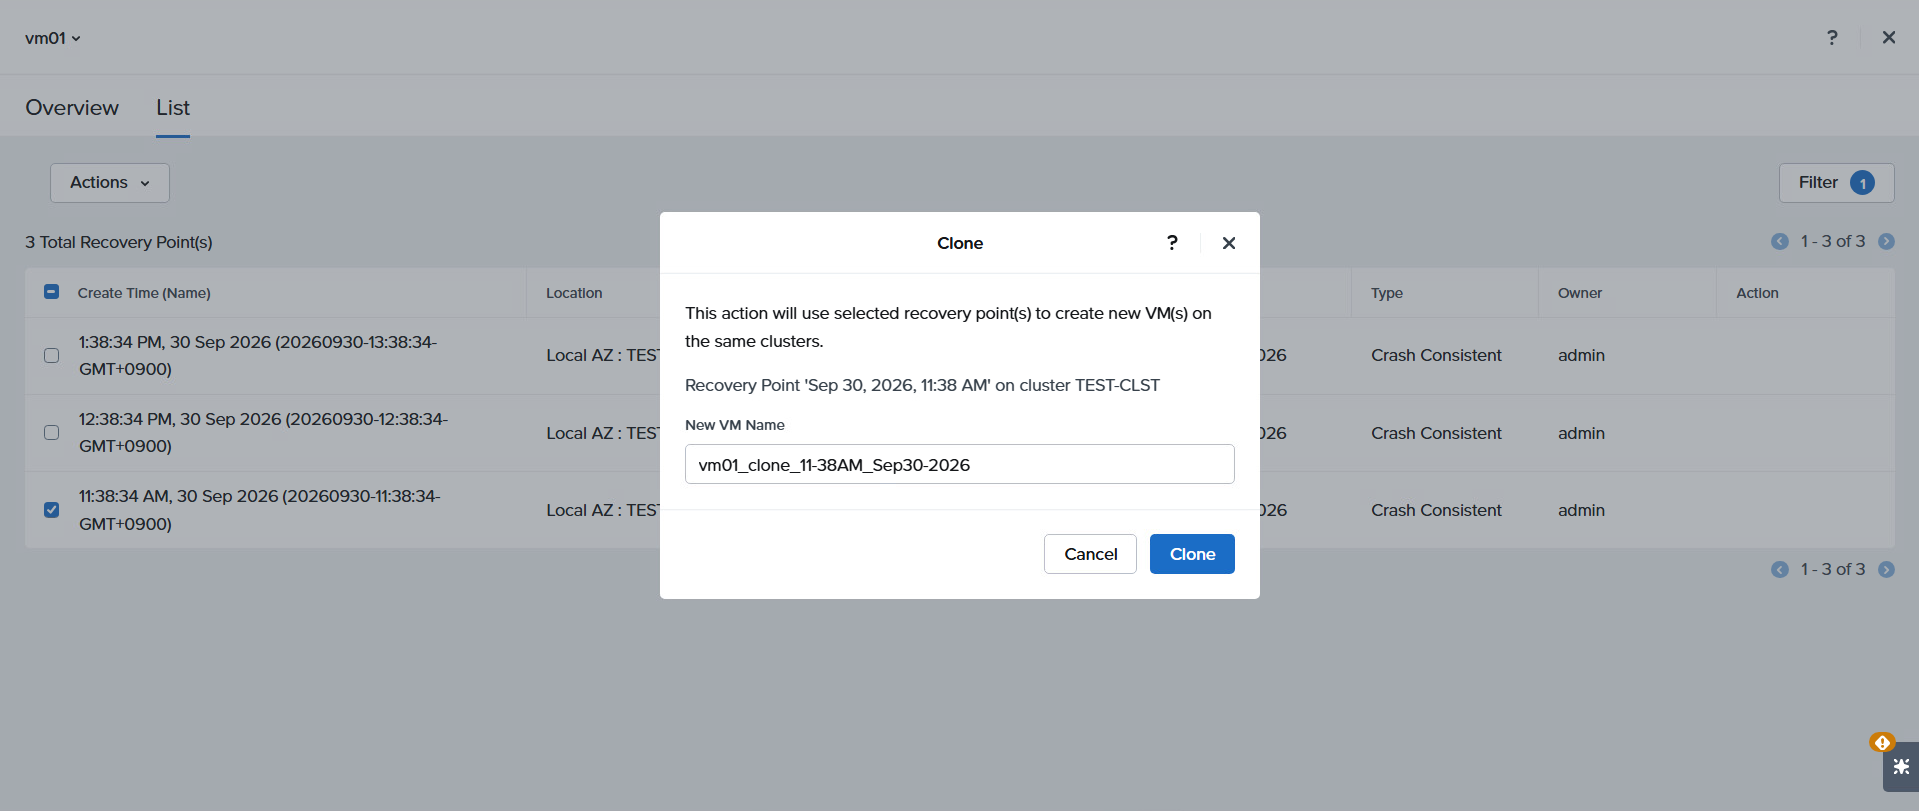Open the alert widget at bottom right corner
Viewport: 1919px width, 811px height.
click(x=1901, y=767)
